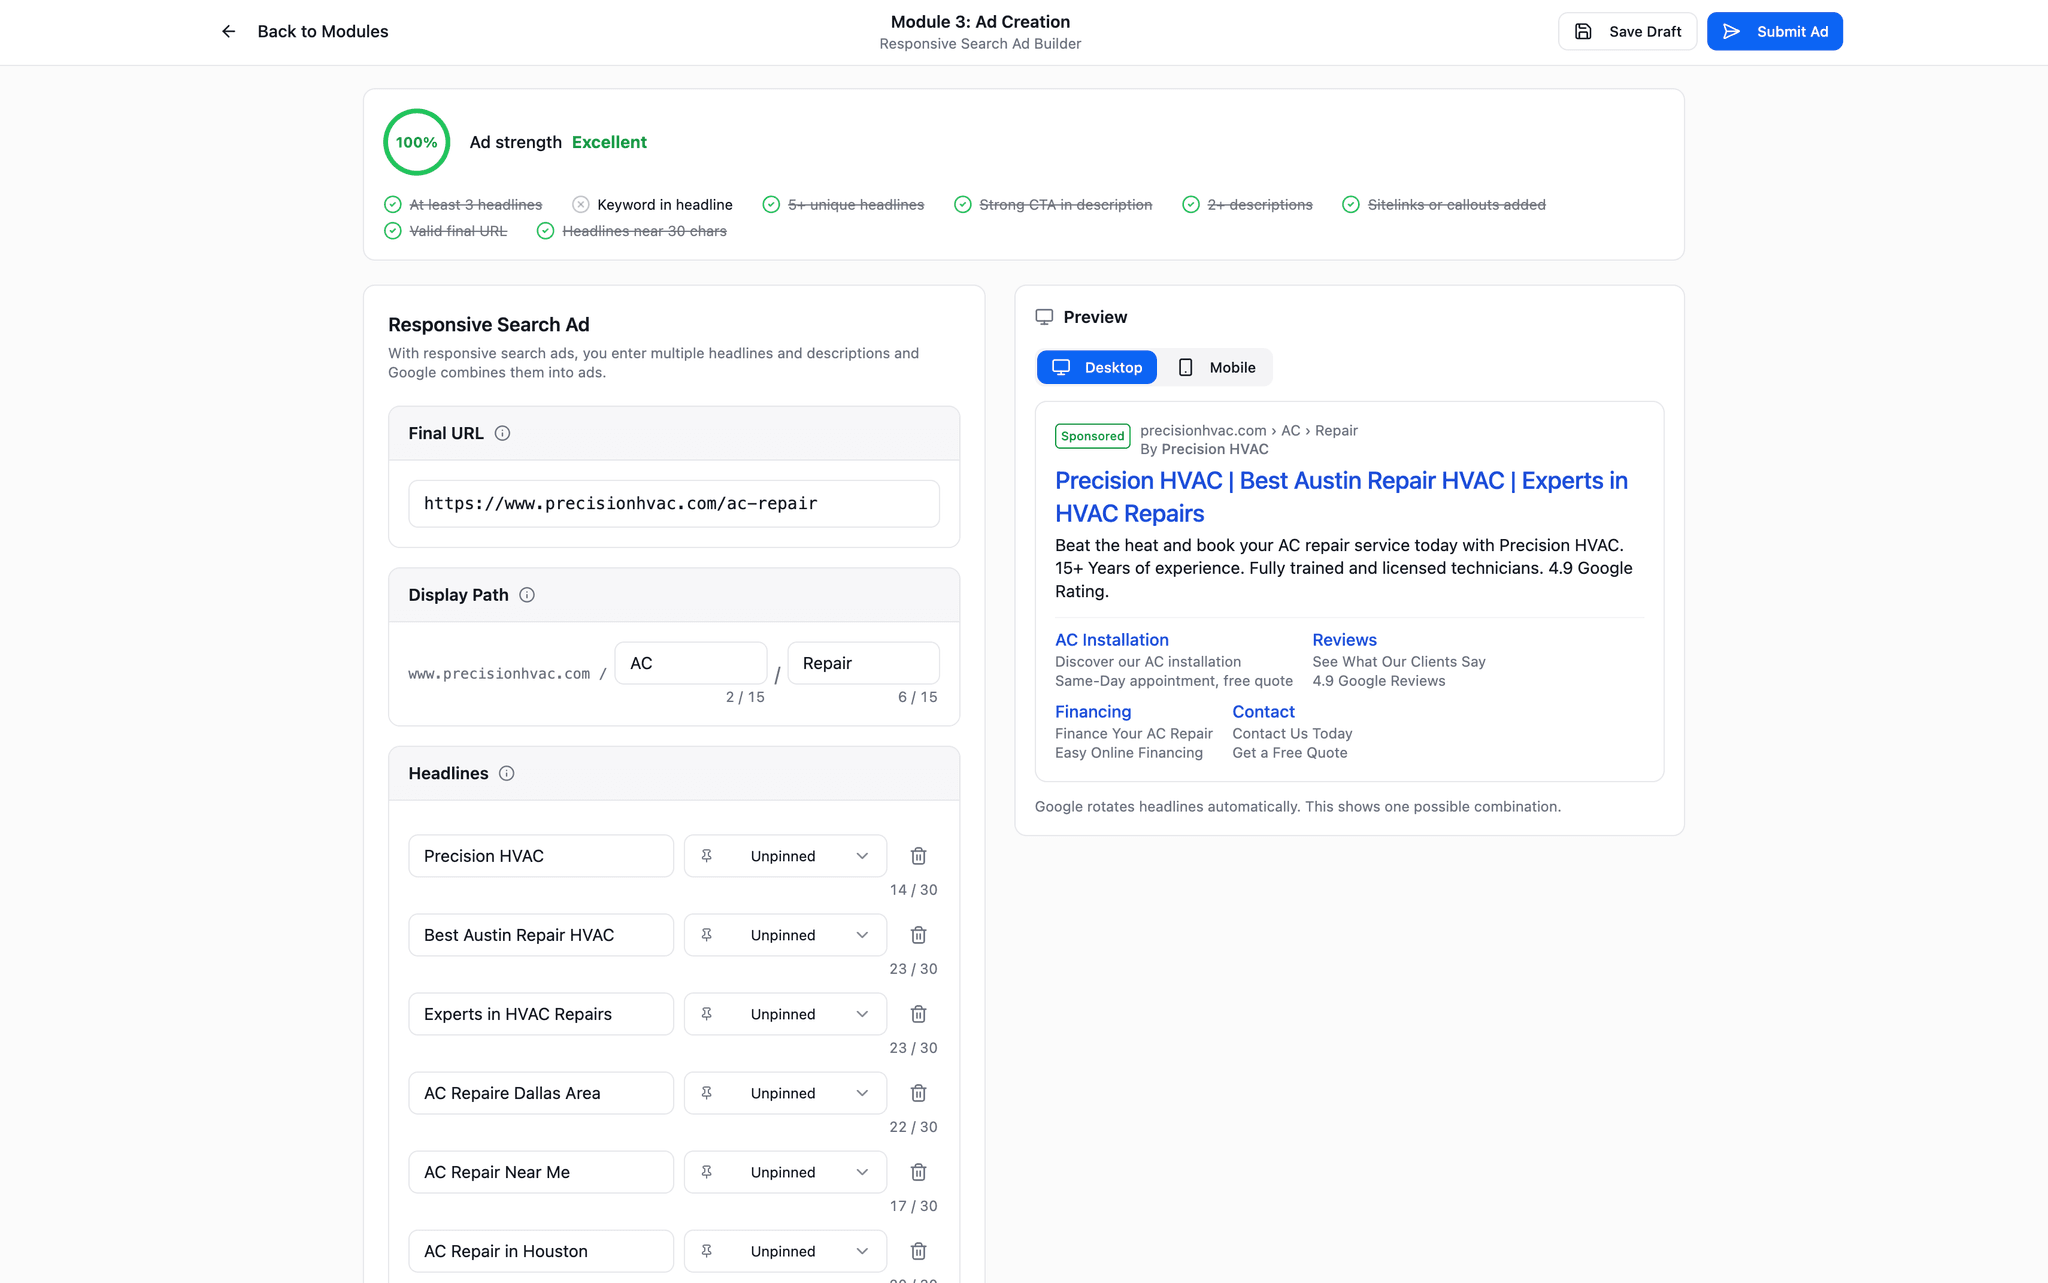Go Back to Modules

point(305,31)
